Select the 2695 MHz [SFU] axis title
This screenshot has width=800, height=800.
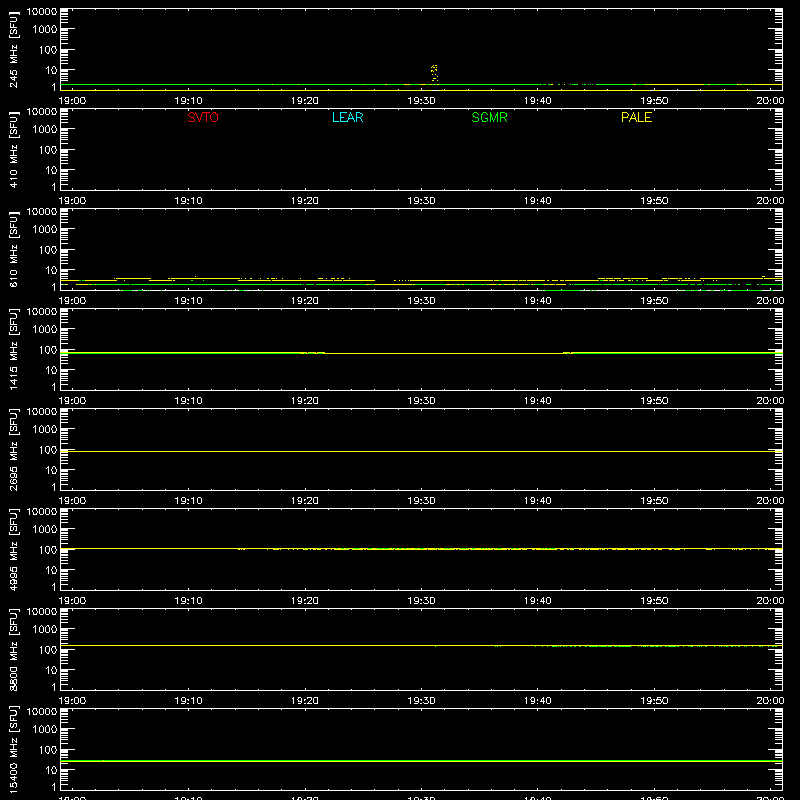click(x=14, y=449)
